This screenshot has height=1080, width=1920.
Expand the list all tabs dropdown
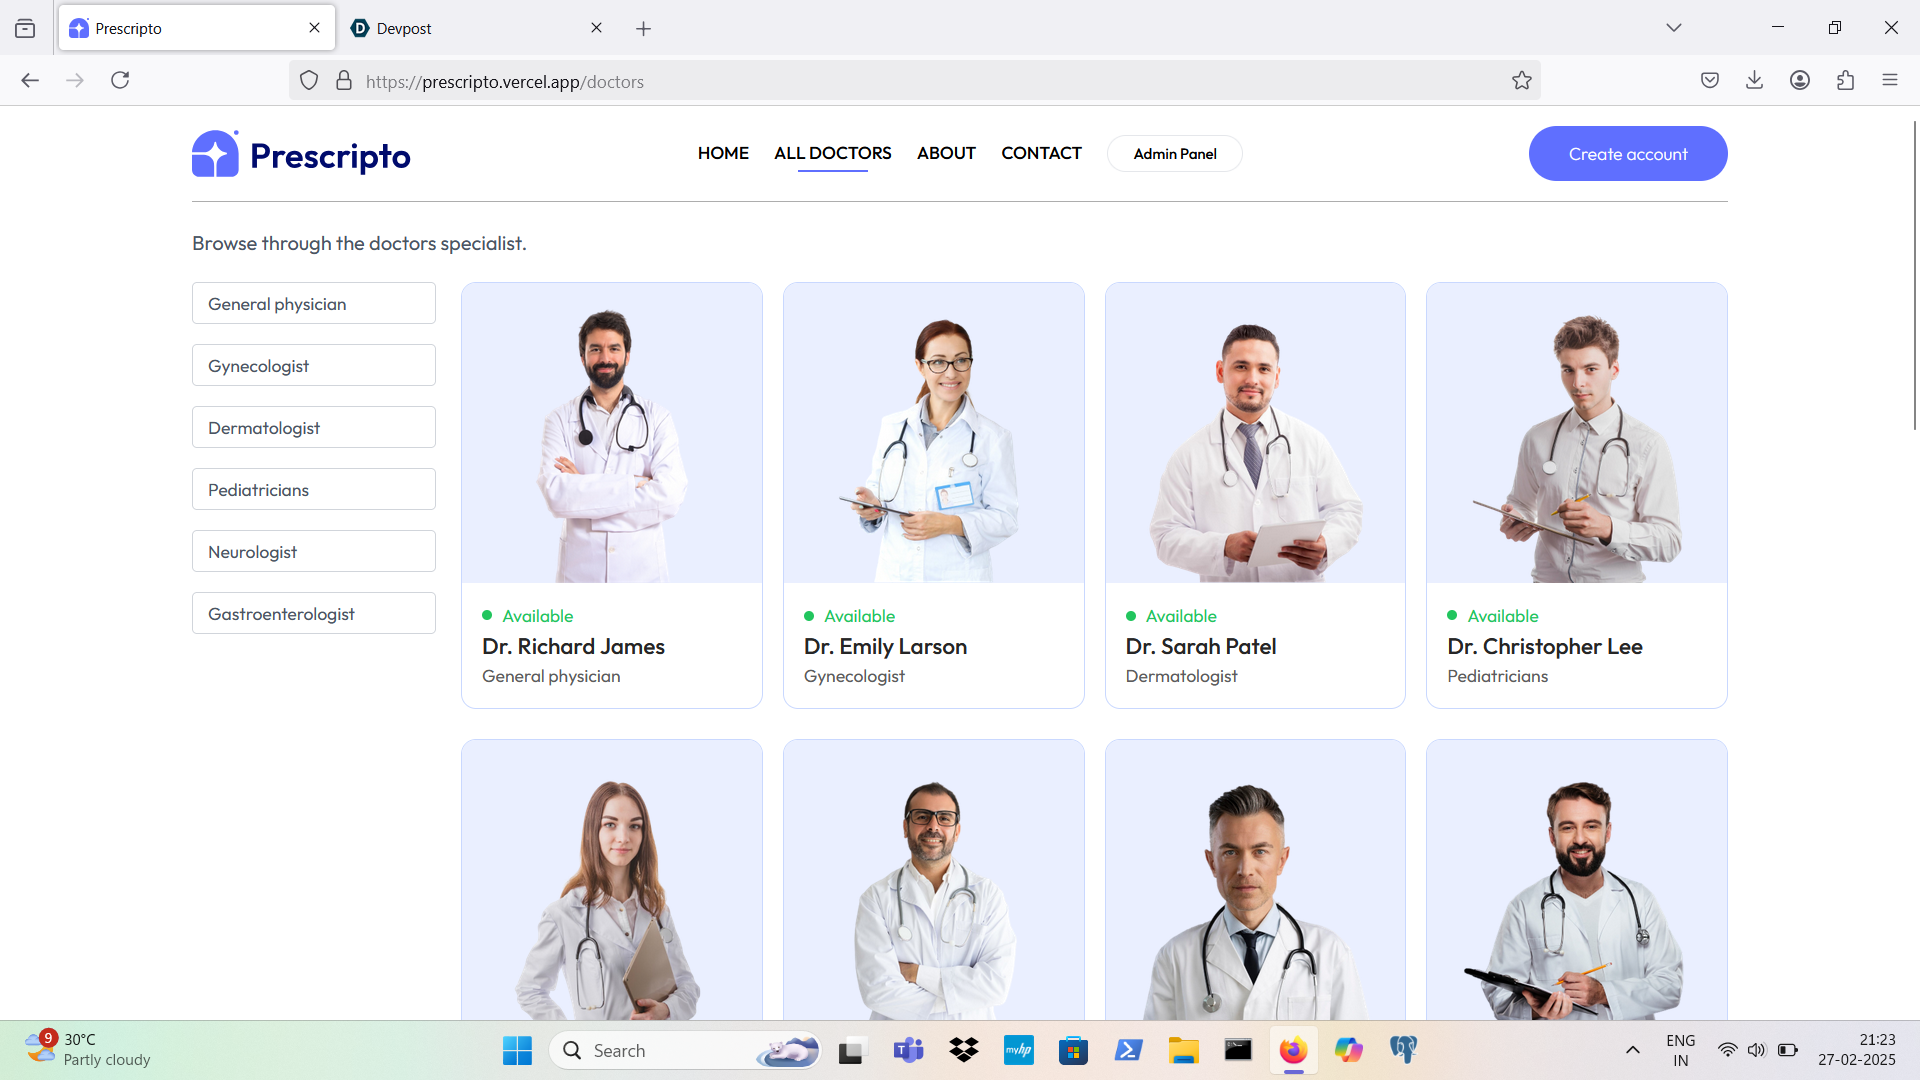point(1673,28)
